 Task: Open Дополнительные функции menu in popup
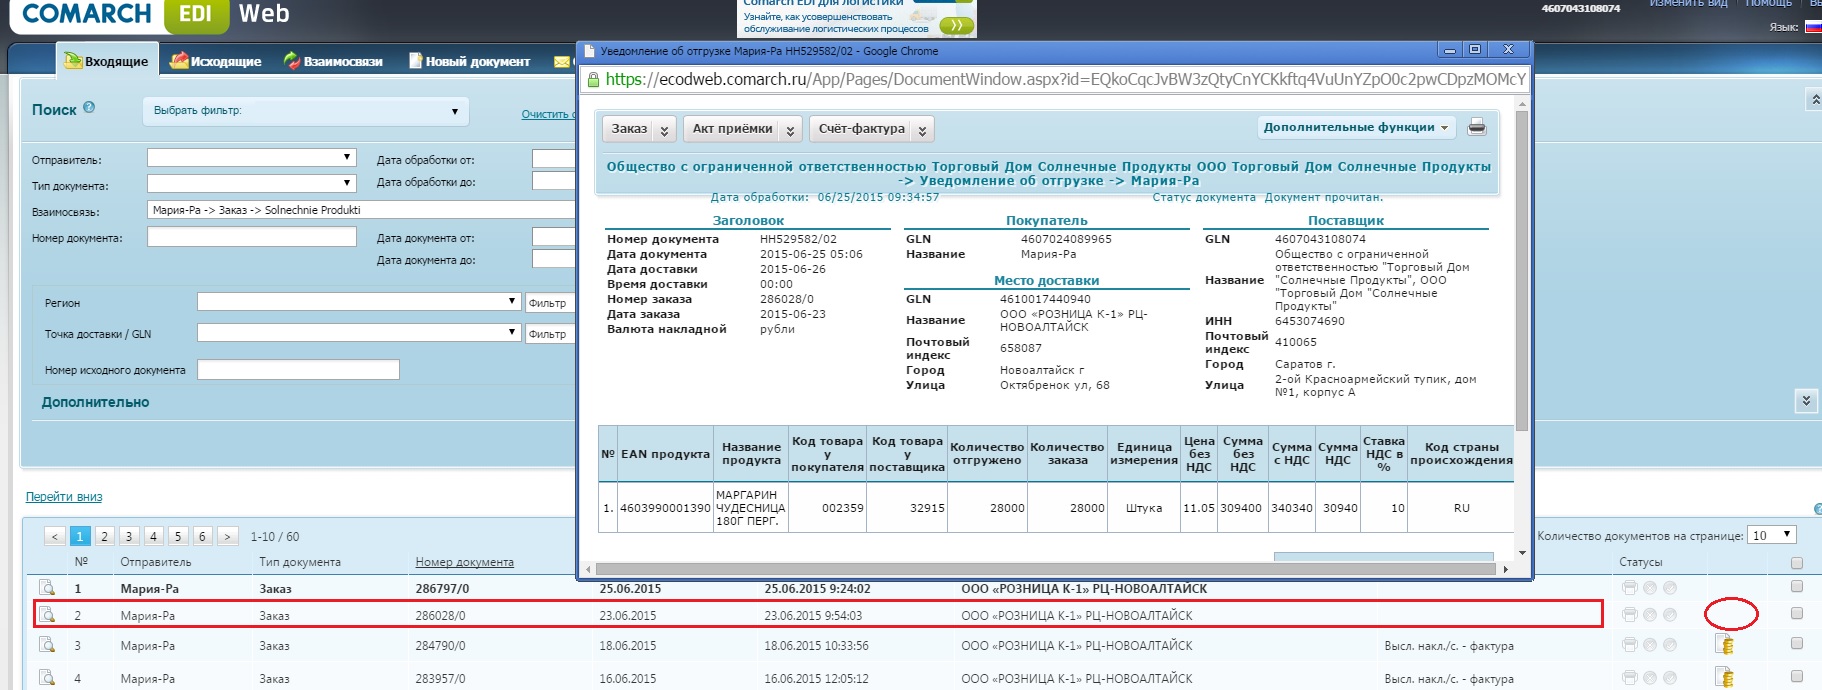point(1356,127)
